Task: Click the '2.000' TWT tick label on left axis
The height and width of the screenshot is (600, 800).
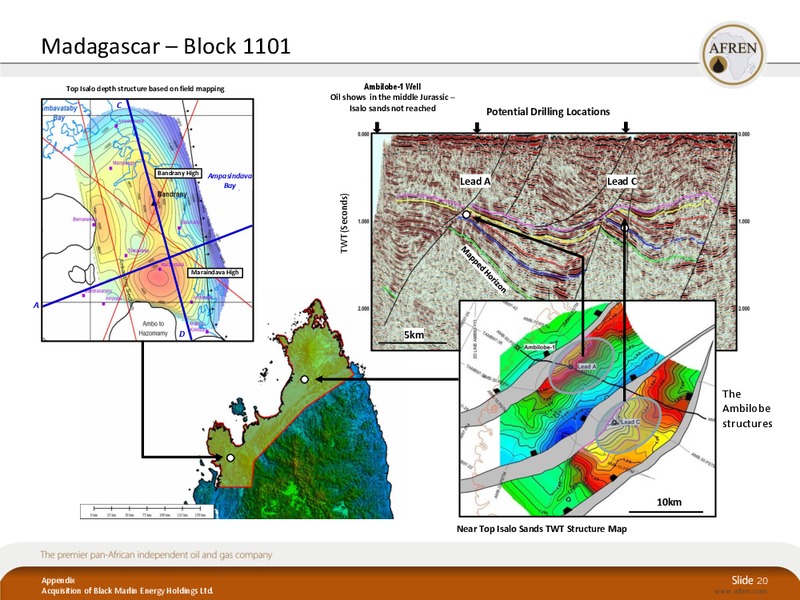Action: pos(363,309)
